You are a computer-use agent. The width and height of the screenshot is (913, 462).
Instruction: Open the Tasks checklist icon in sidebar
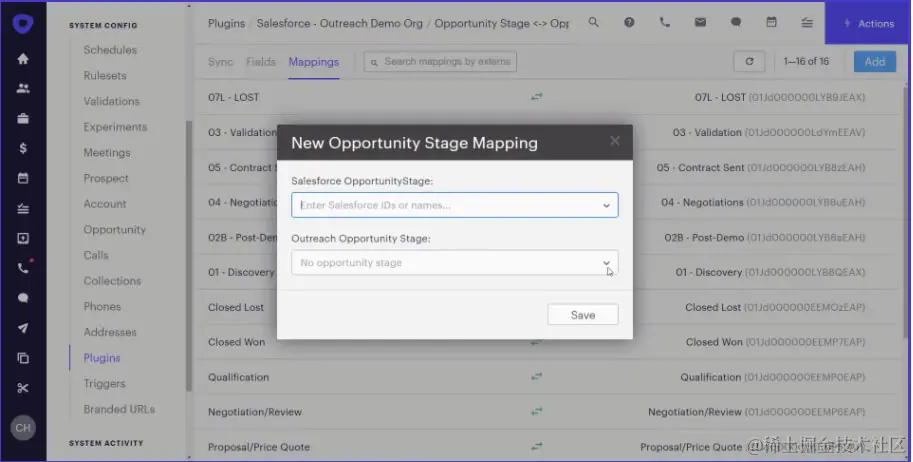click(x=23, y=208)
